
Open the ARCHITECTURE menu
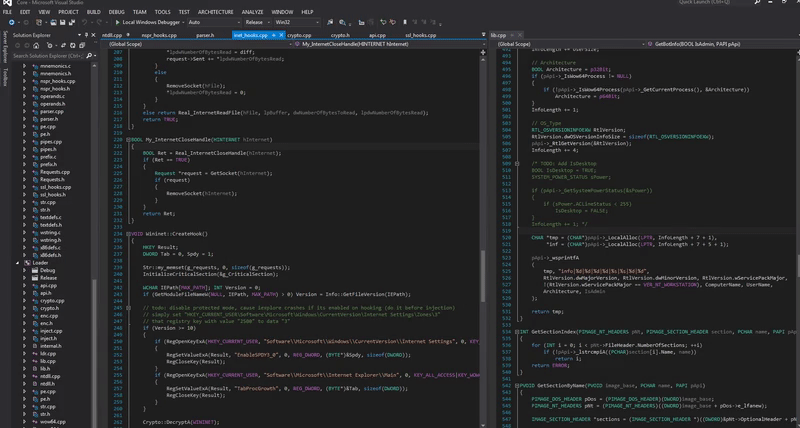click(x=216, y=11)
